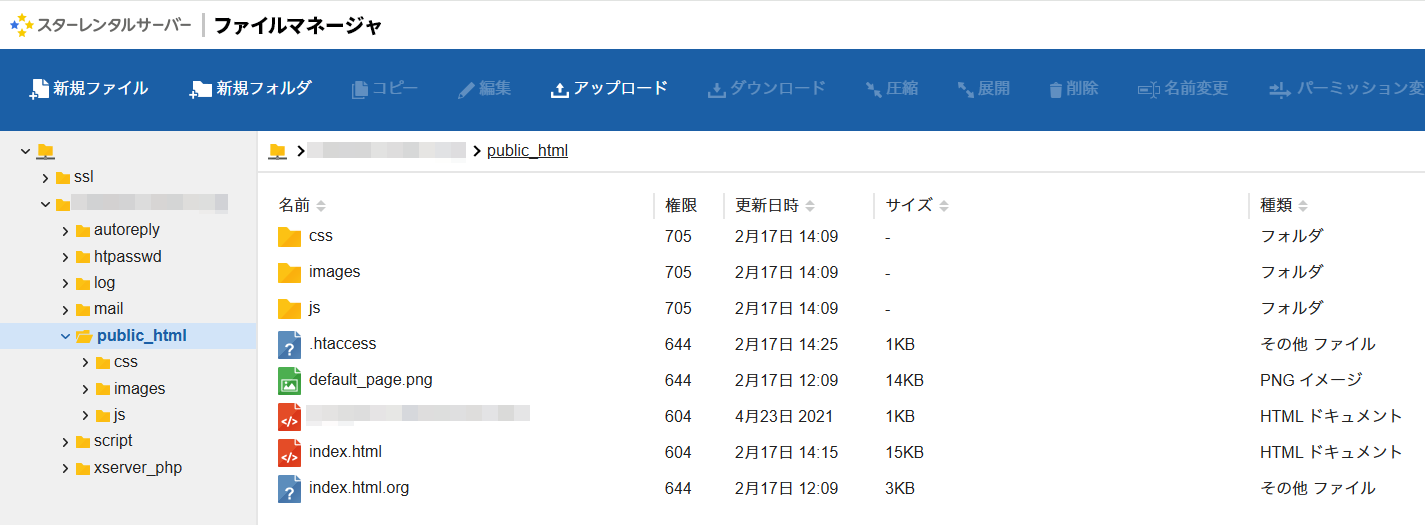Viewport: 1425px width, 525px height.
Task: Click 15KB size of index.html
Action: (904, 452)
